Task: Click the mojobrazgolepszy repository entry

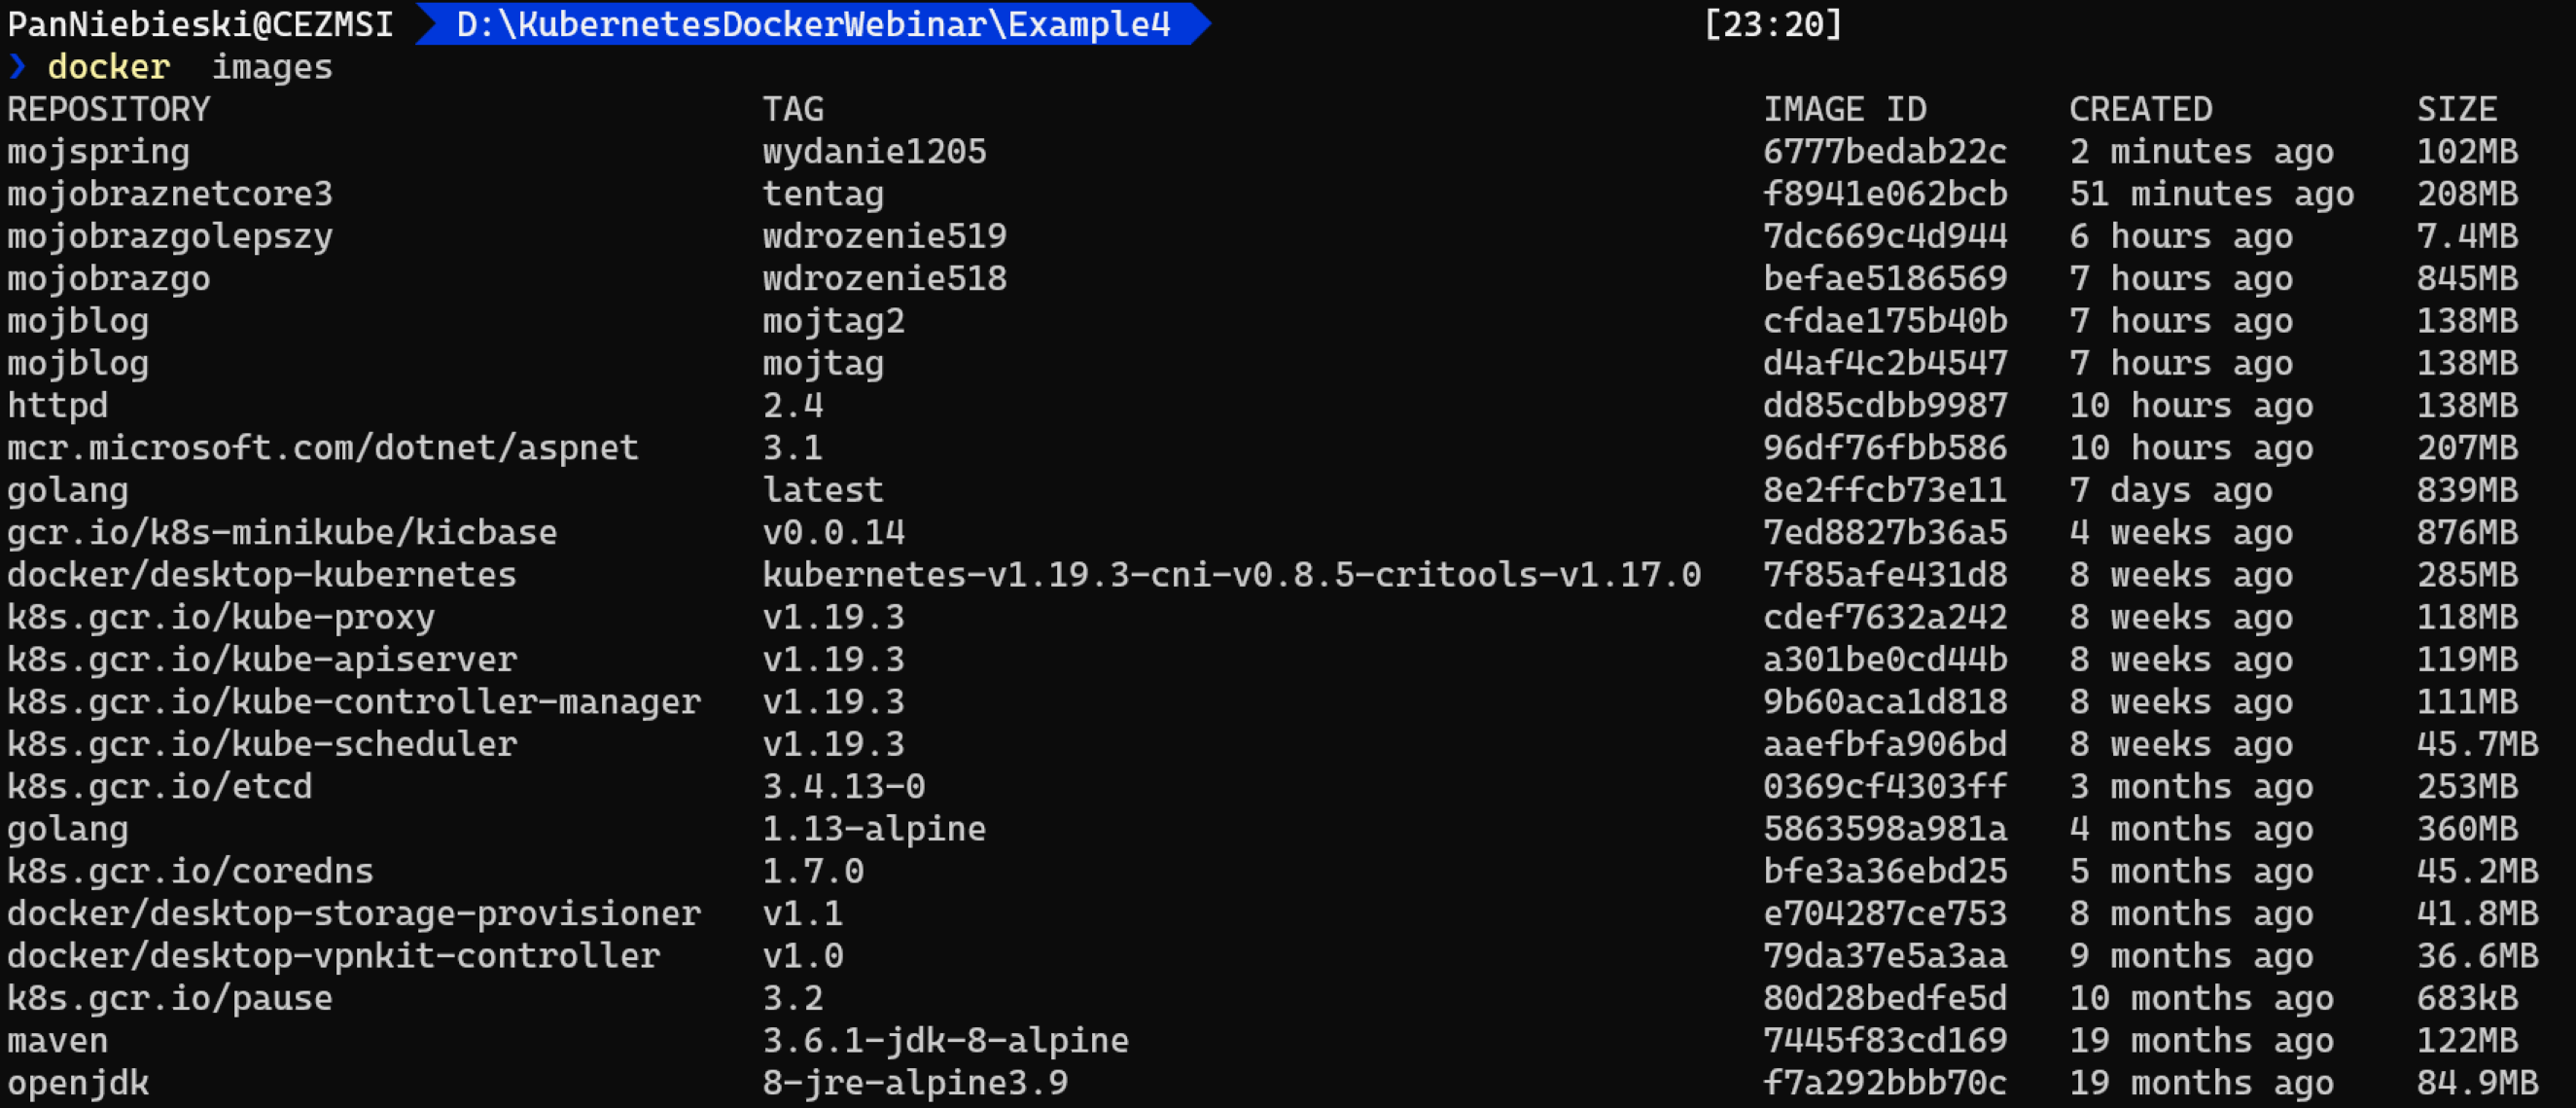Action: [170, 237]
